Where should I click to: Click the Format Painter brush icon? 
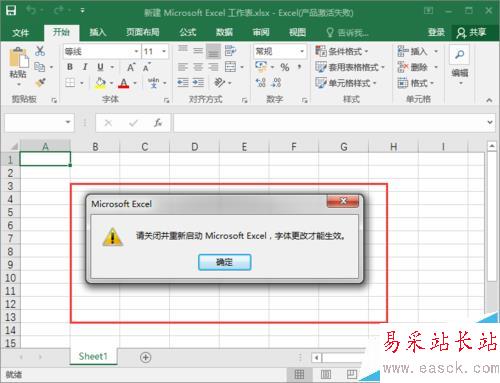[x=40, y=82]
